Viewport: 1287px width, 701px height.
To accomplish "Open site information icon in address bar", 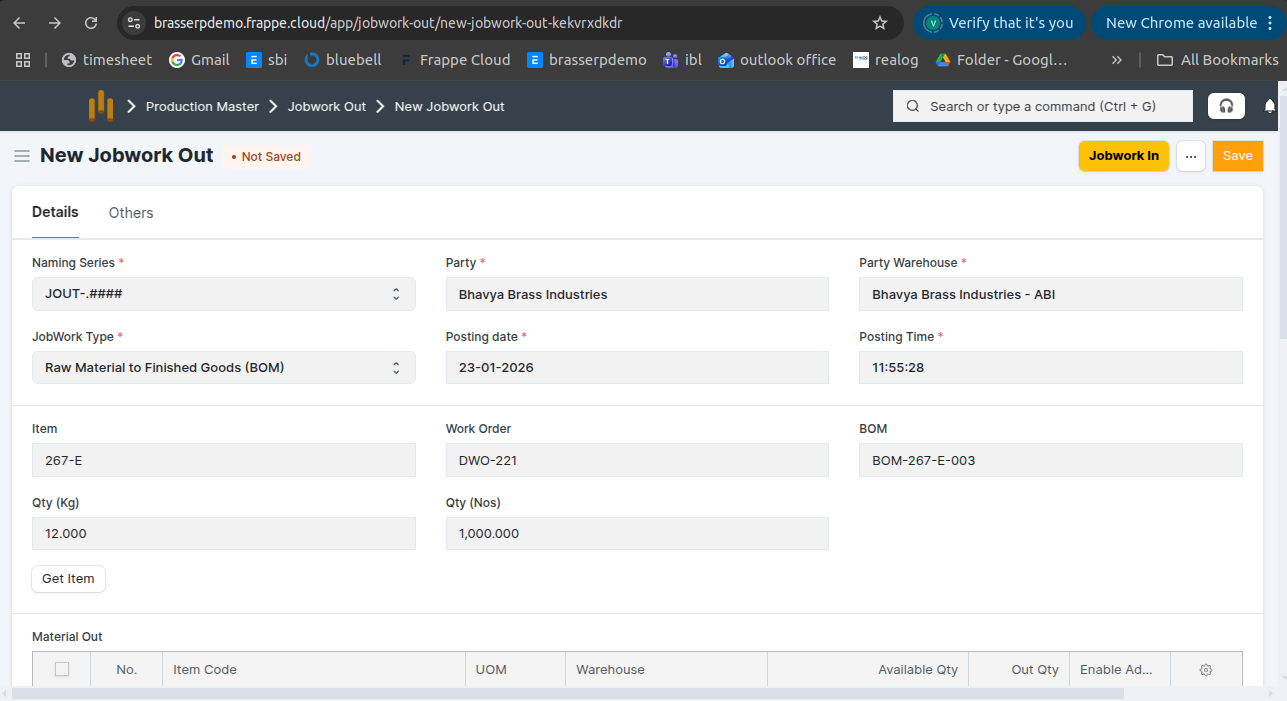I will pyautogui.click(x=134, y=23).
